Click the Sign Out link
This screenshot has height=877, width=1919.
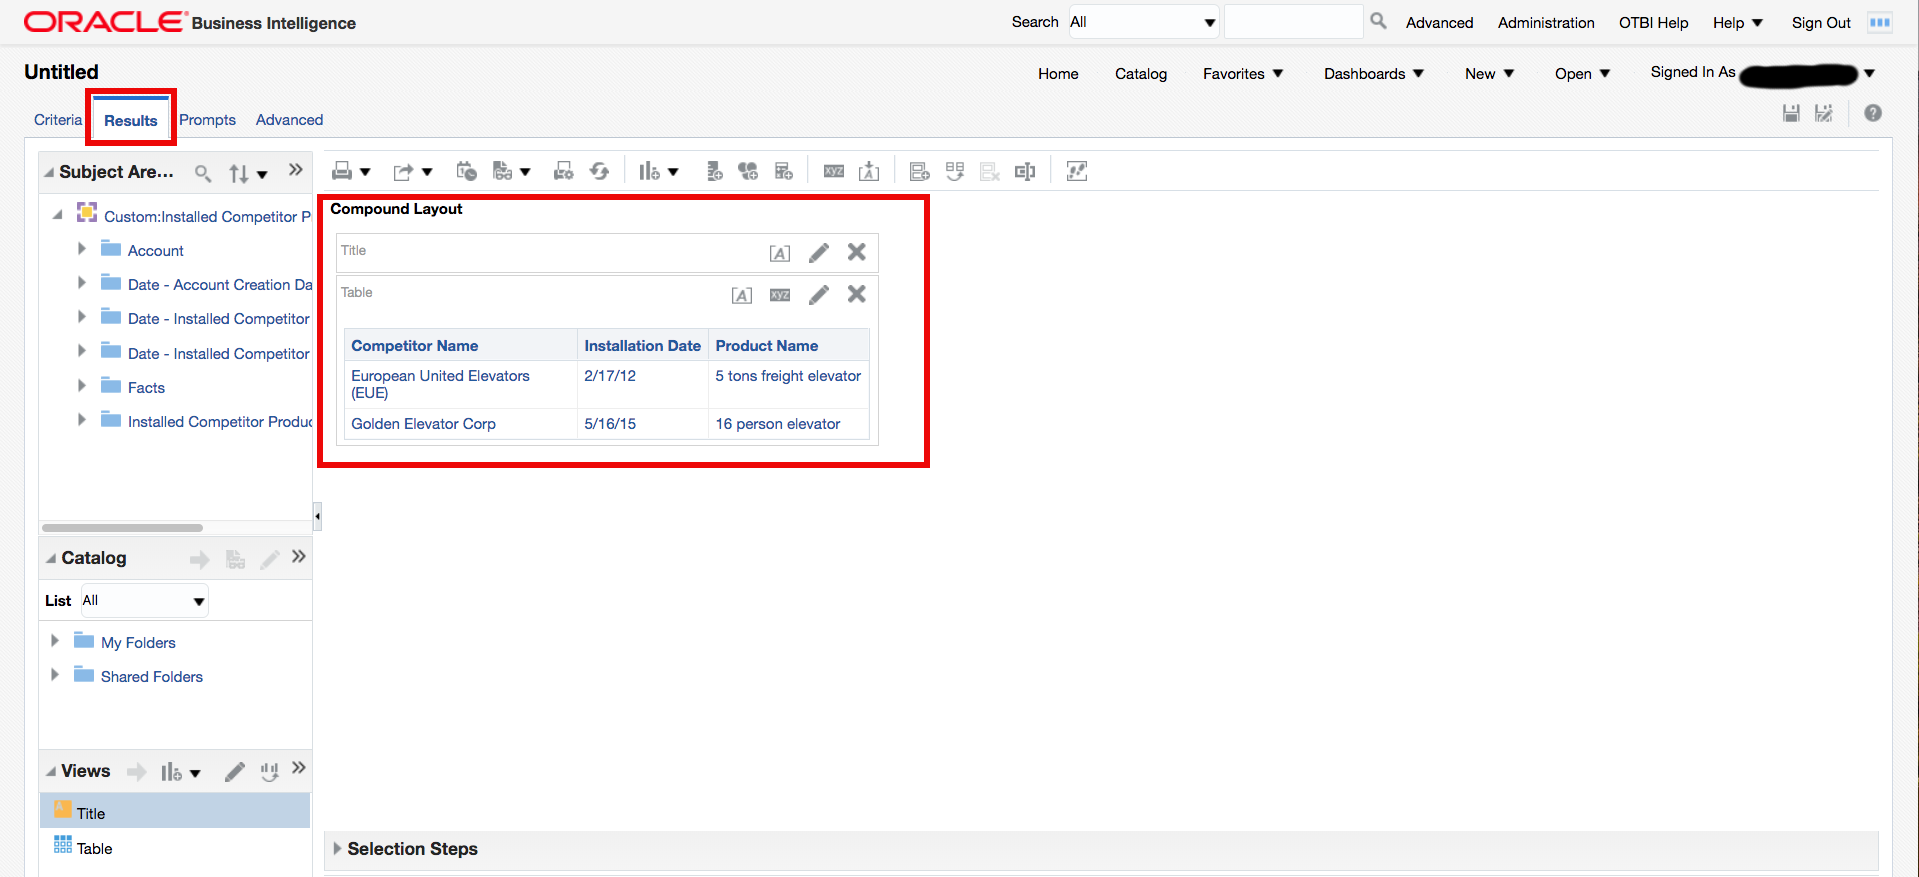(x=1820, y=23)
